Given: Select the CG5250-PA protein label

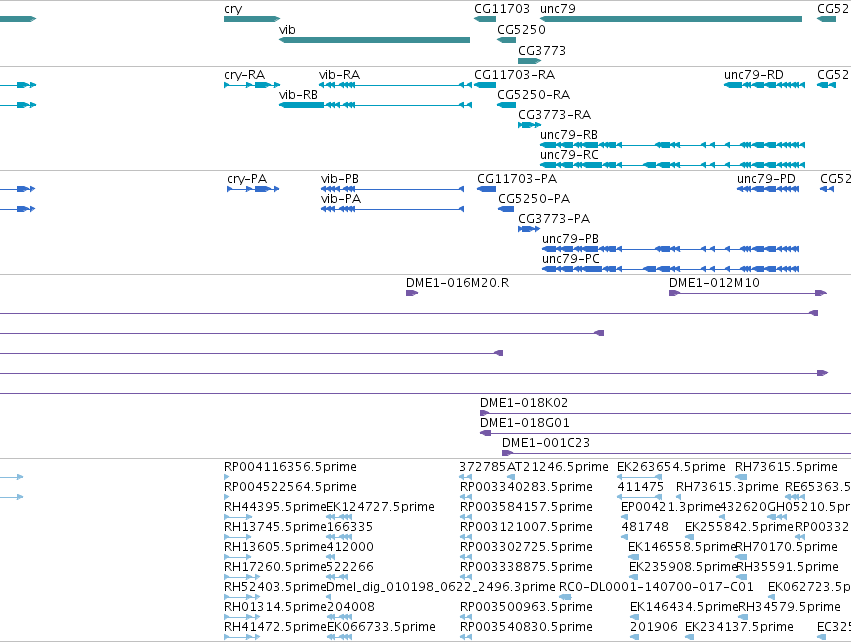Looking at the screenshot, I should [x=534, y=199].
